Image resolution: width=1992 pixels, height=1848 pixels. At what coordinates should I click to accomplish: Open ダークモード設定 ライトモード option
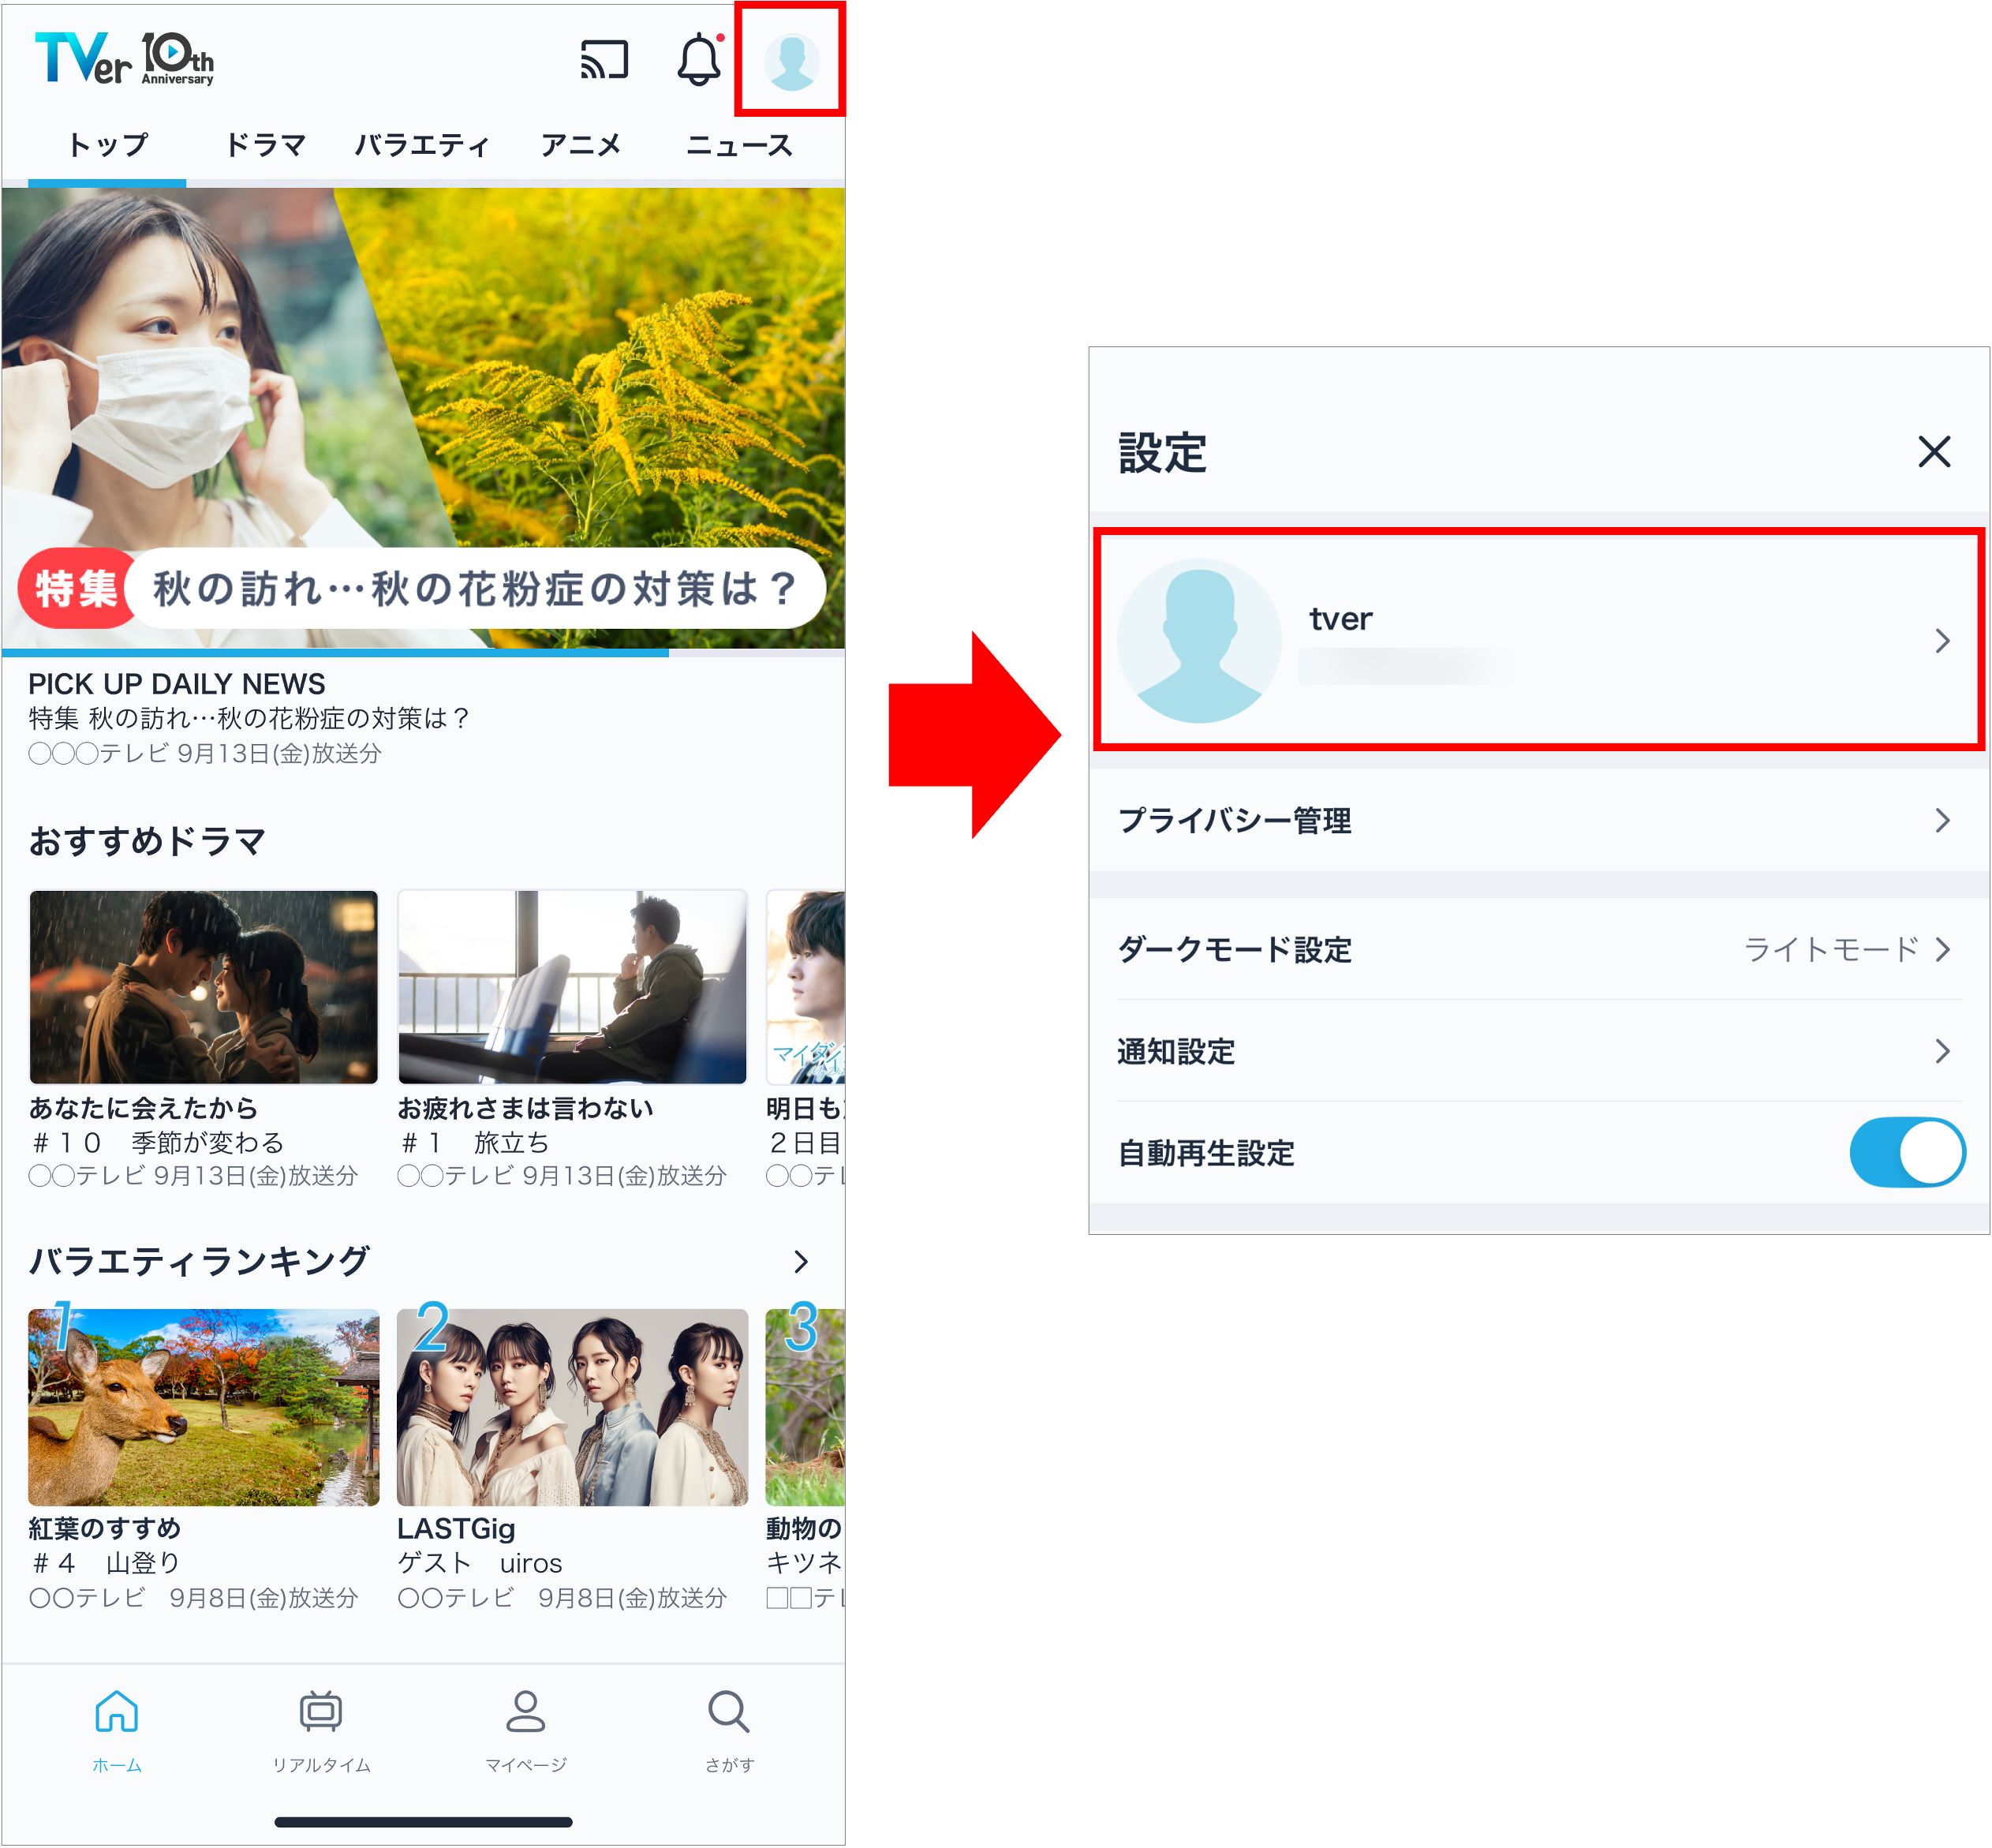click(x=1538, y=948)
